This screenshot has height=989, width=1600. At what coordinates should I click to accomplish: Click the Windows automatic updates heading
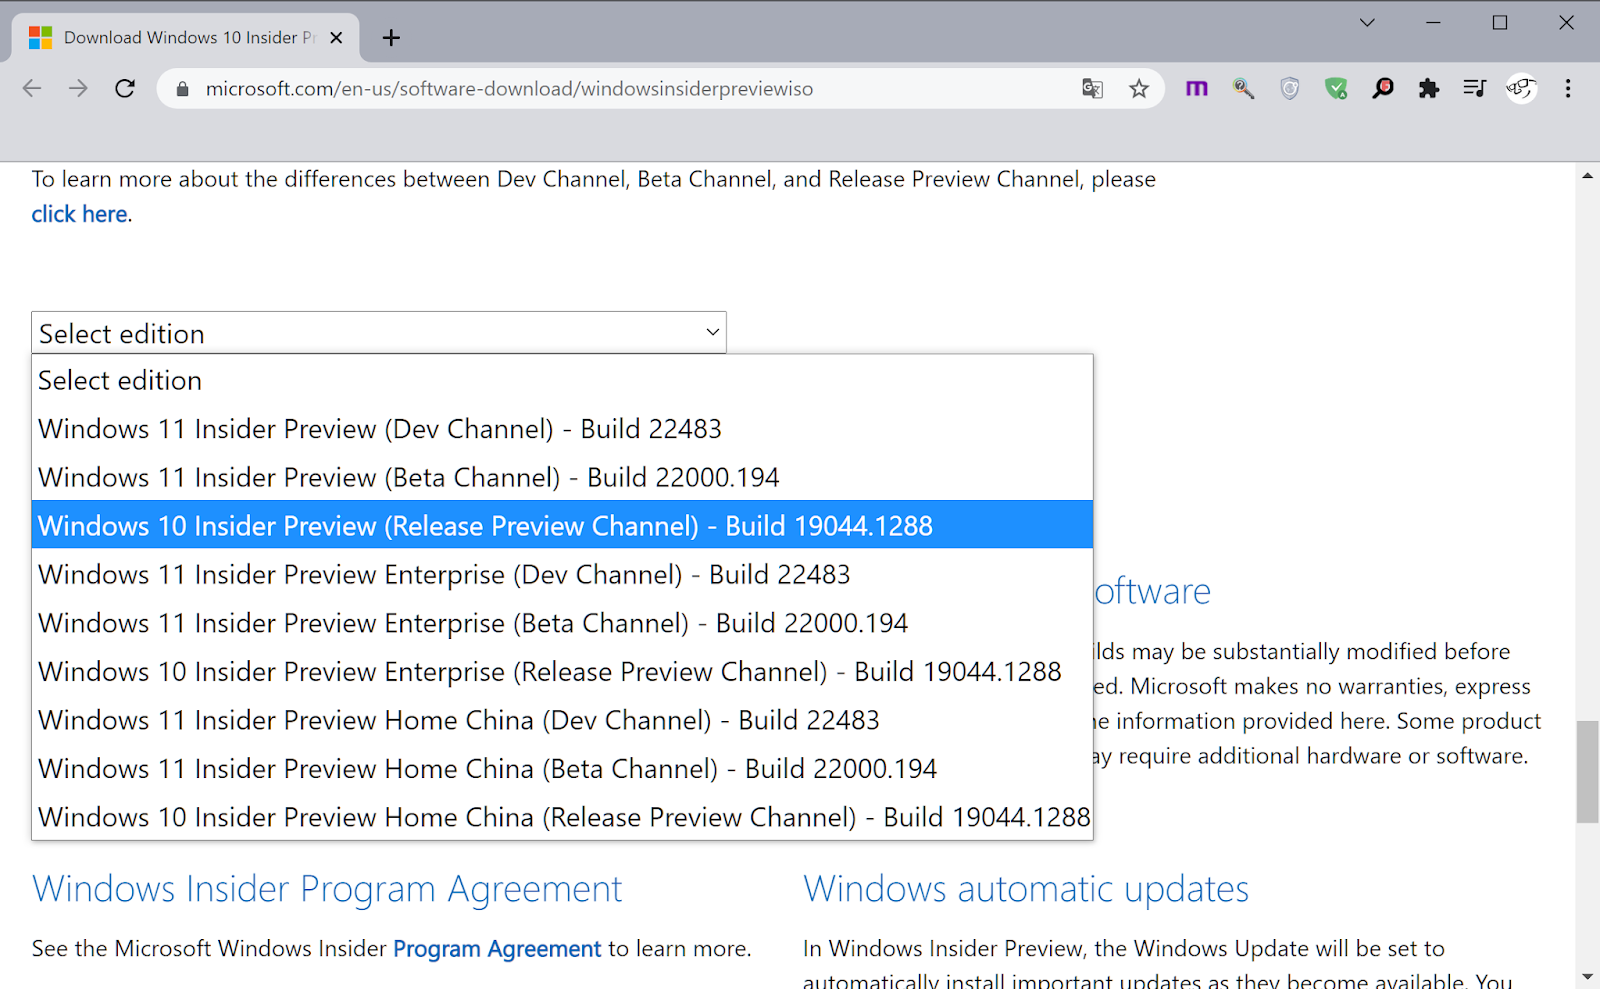click(x=1026, y=889)
